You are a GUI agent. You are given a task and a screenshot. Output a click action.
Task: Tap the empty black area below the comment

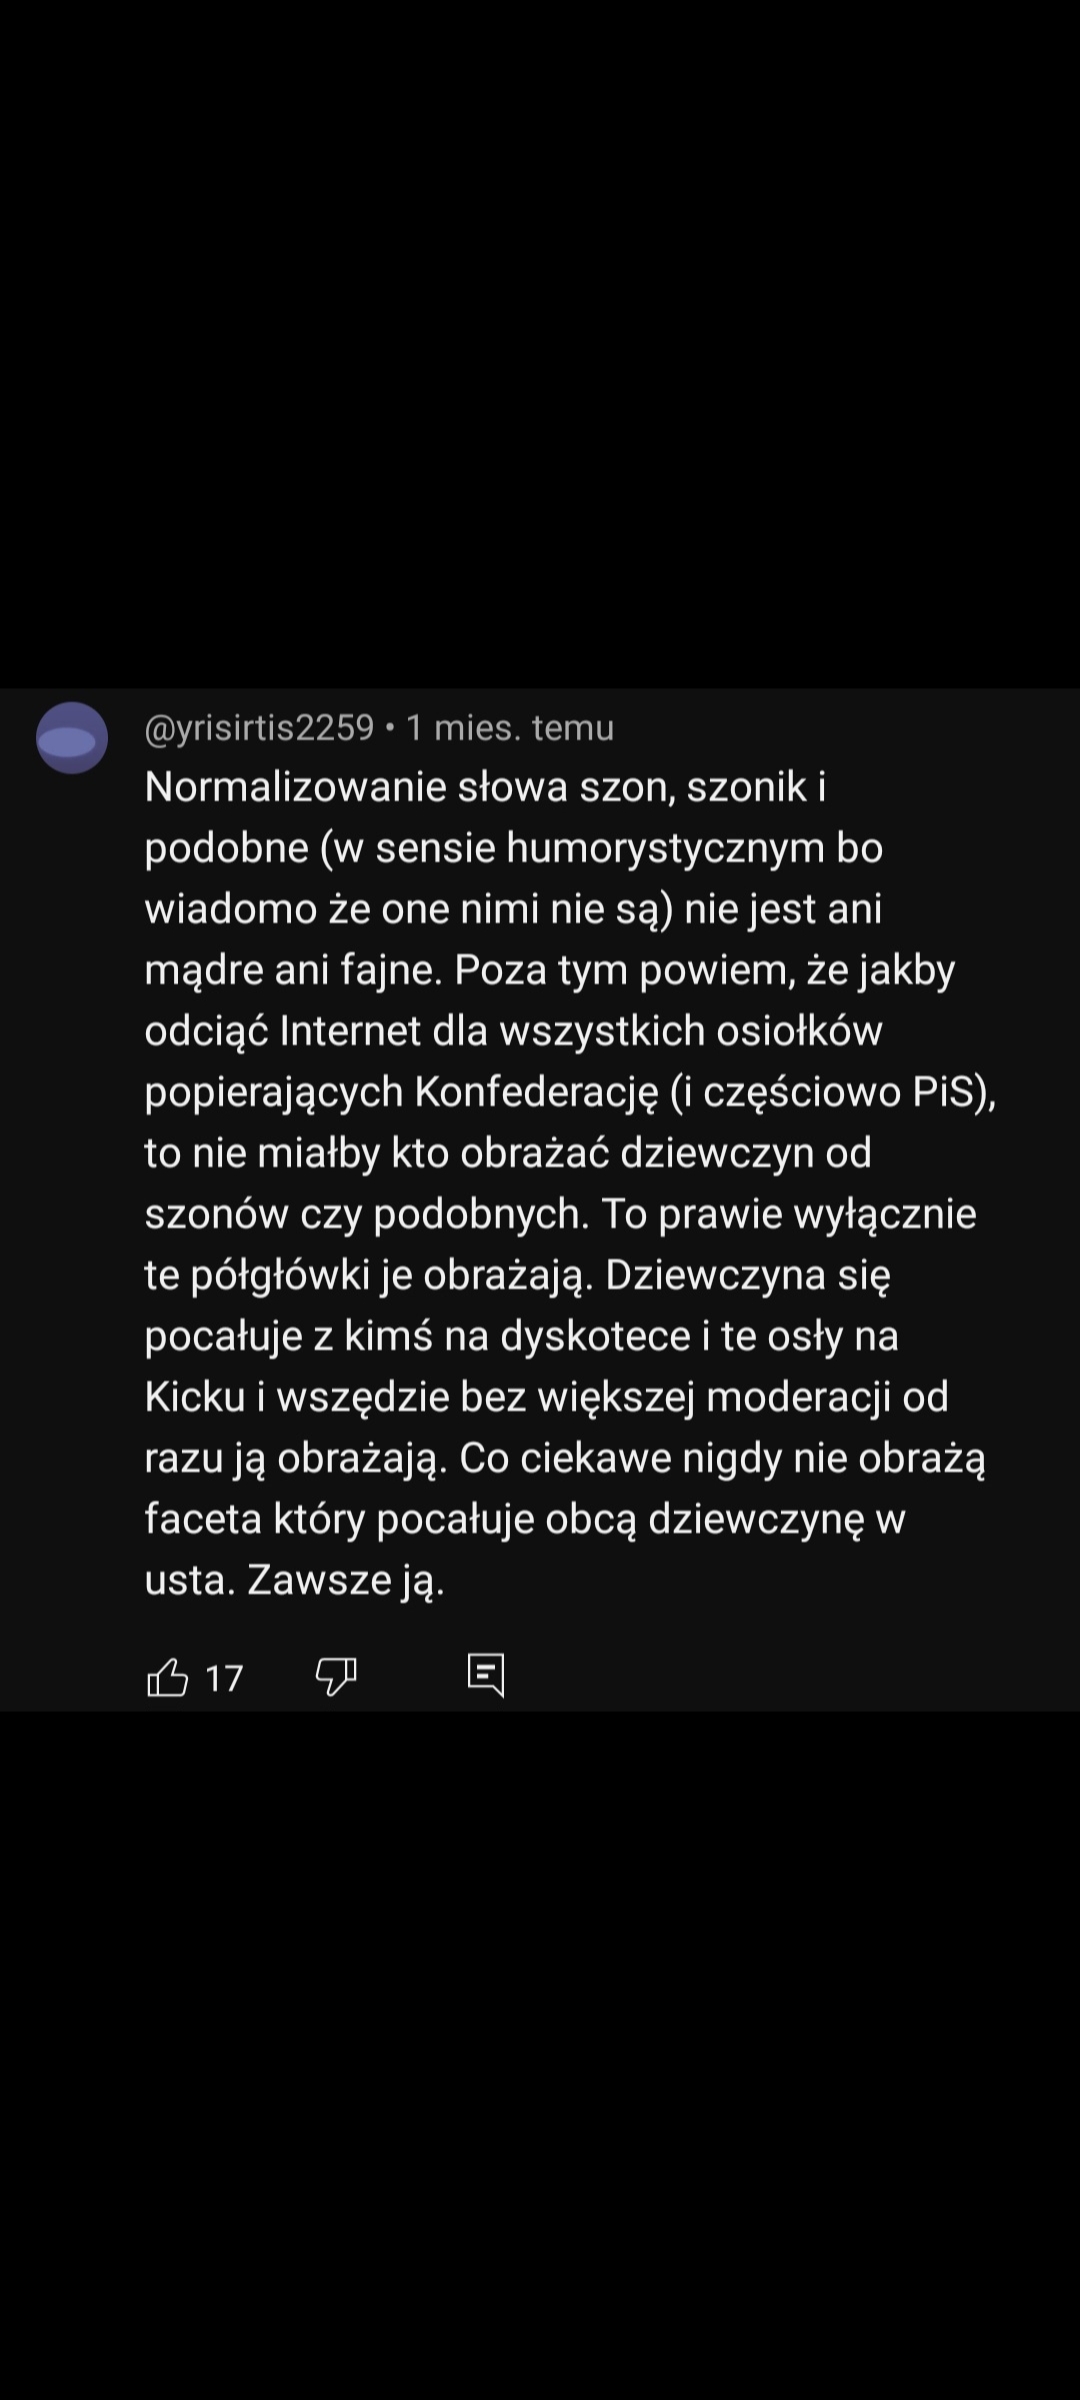(x=540, y=2050)
